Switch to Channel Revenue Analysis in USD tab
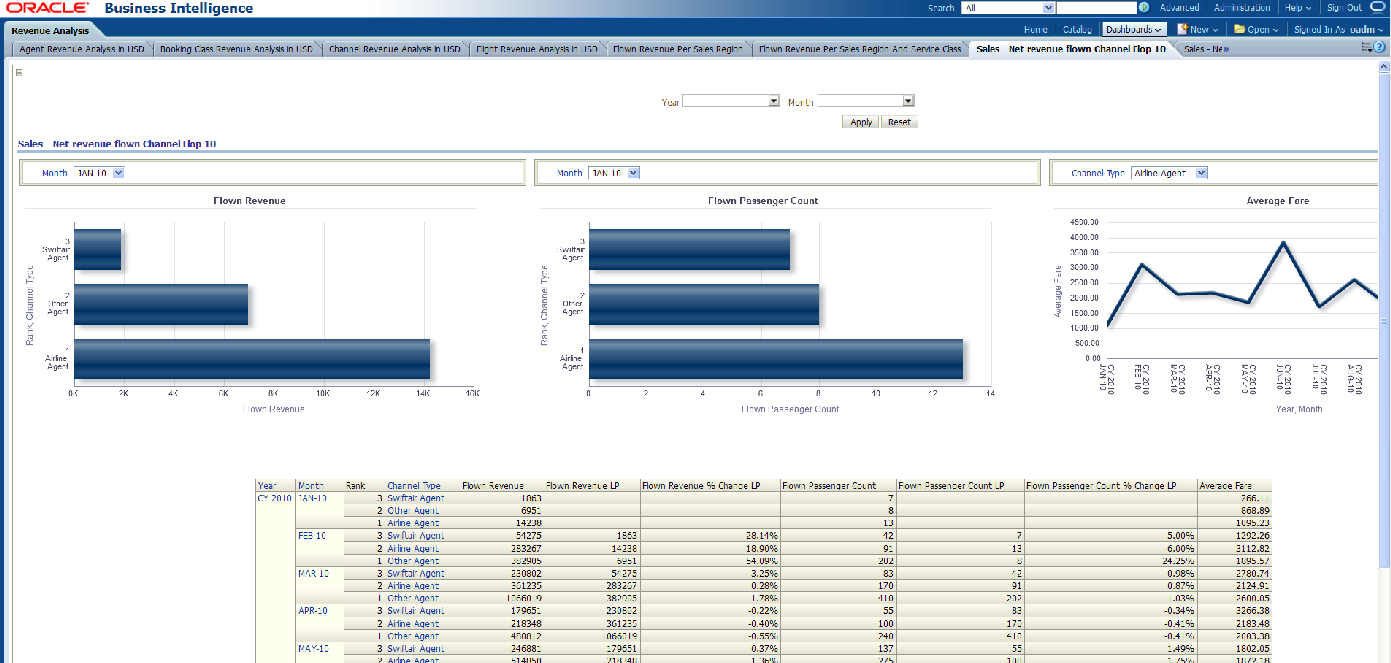The height and width of the screenshot is (663, 1391). pos(395,48)
